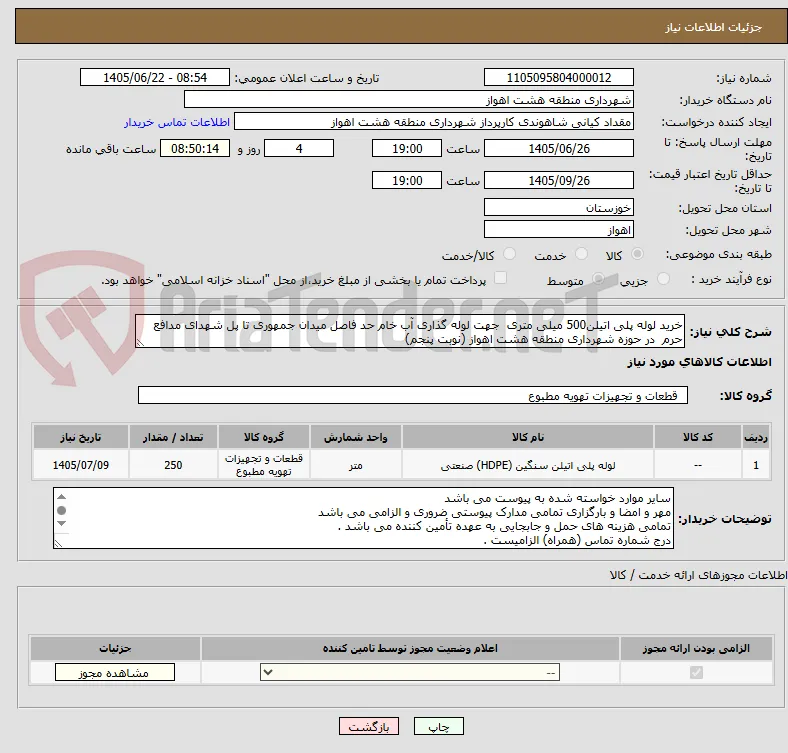788x753 pixels.
Task: Select the خدمت radio button
Action: [x=581, y=254]
